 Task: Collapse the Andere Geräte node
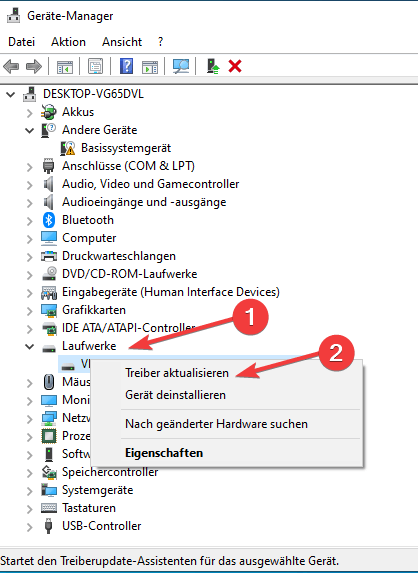30,130
